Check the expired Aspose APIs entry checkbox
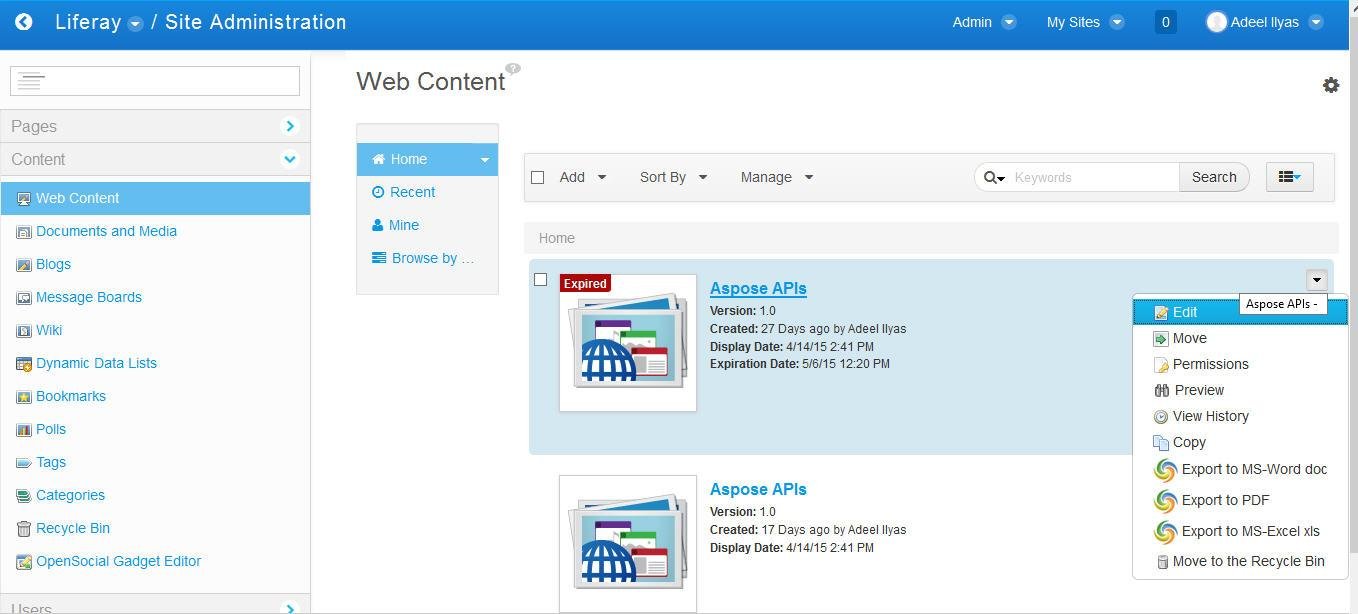This screenshot has height=614, width=1358. [541, 280]
